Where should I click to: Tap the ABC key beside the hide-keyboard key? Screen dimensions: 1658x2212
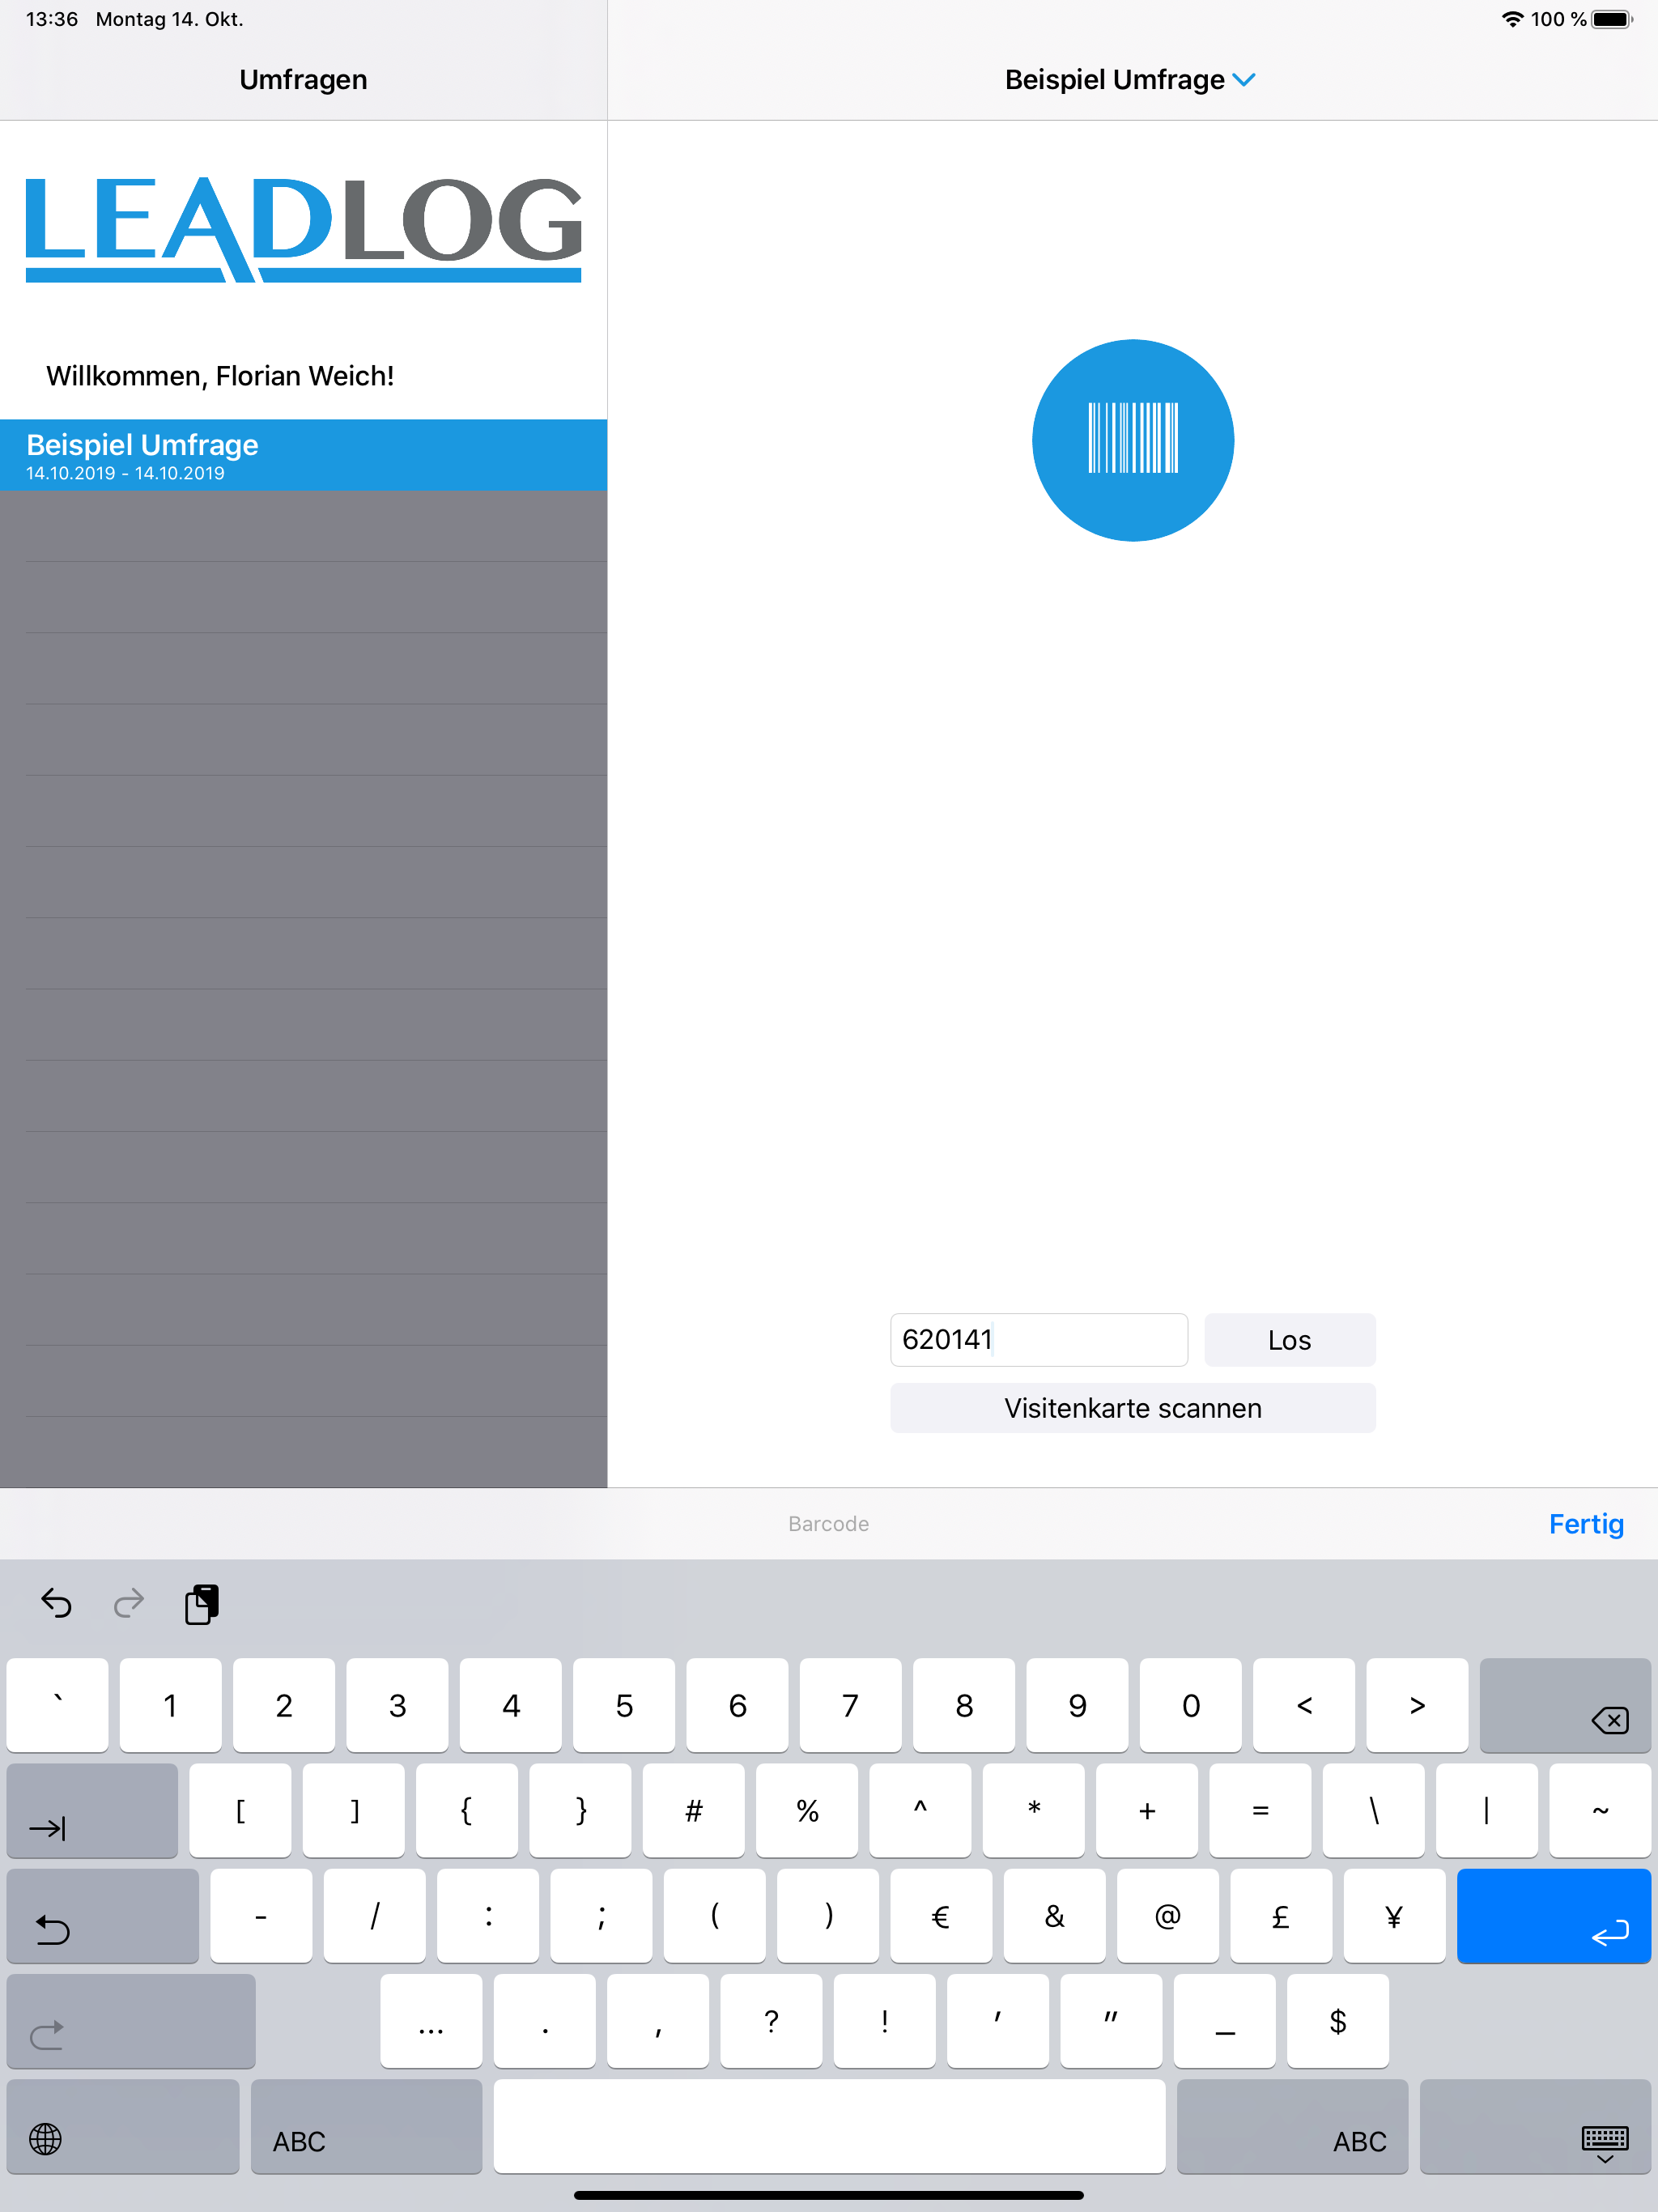tap(1292, 2126)
